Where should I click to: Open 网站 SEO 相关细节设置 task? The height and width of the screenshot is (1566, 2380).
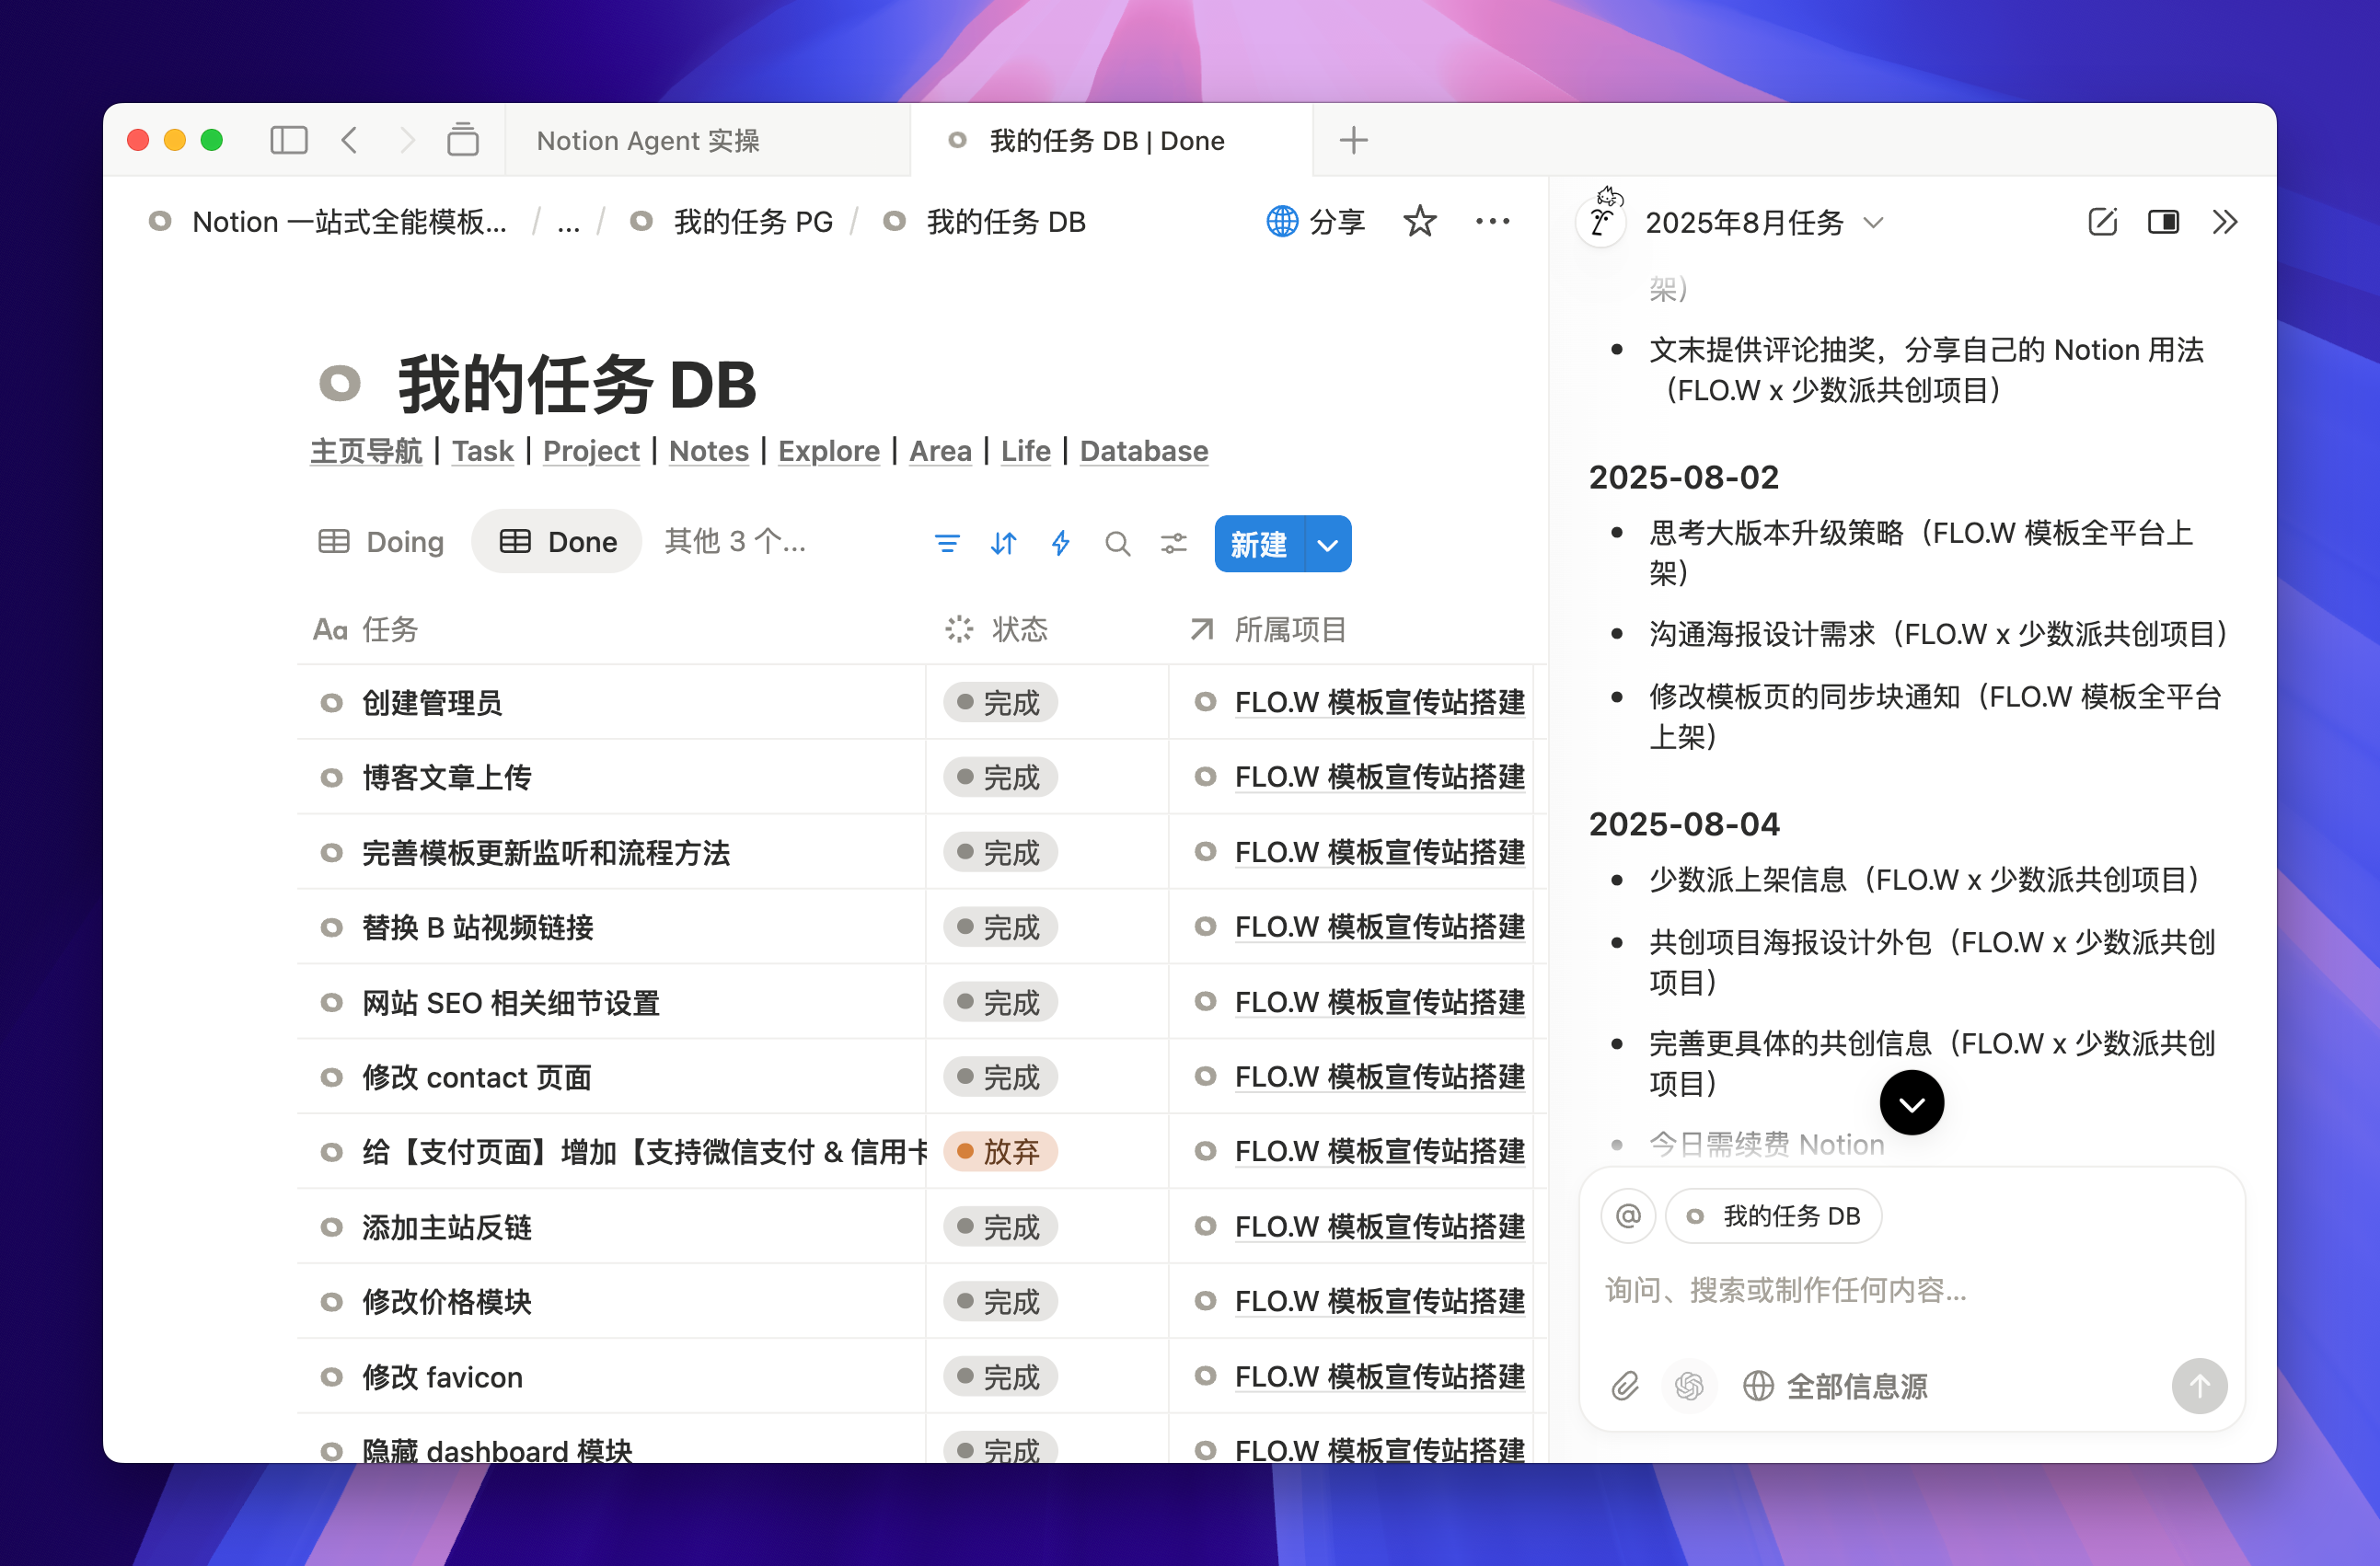point(510,1003)
